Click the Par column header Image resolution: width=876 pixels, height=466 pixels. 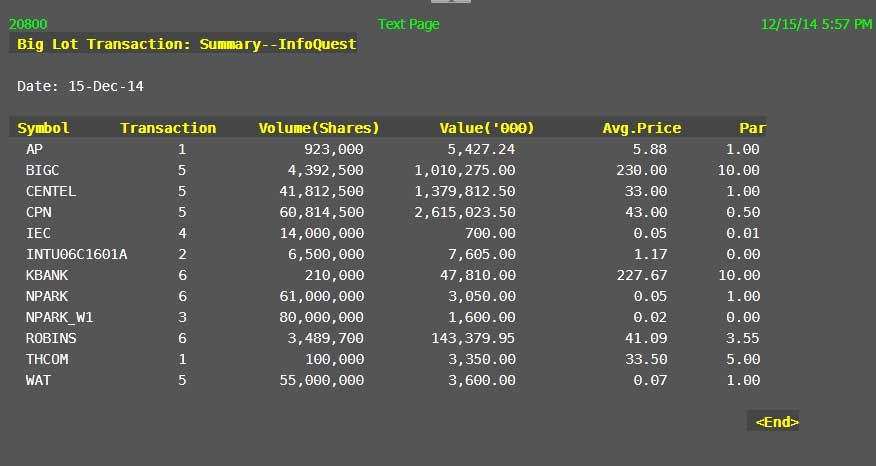click(752, 128)
